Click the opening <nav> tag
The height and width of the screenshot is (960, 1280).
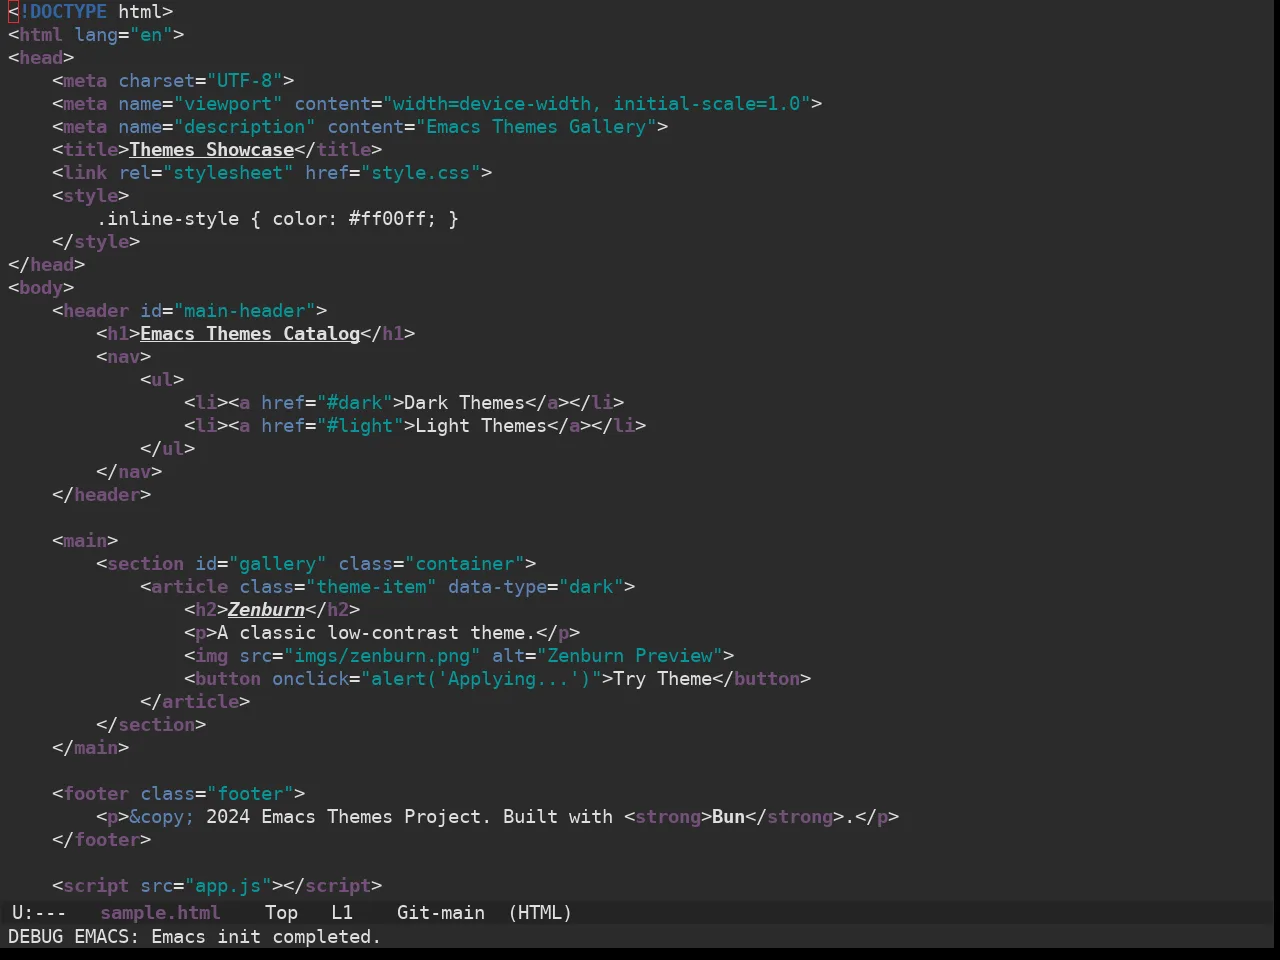(x=124, y=357)
